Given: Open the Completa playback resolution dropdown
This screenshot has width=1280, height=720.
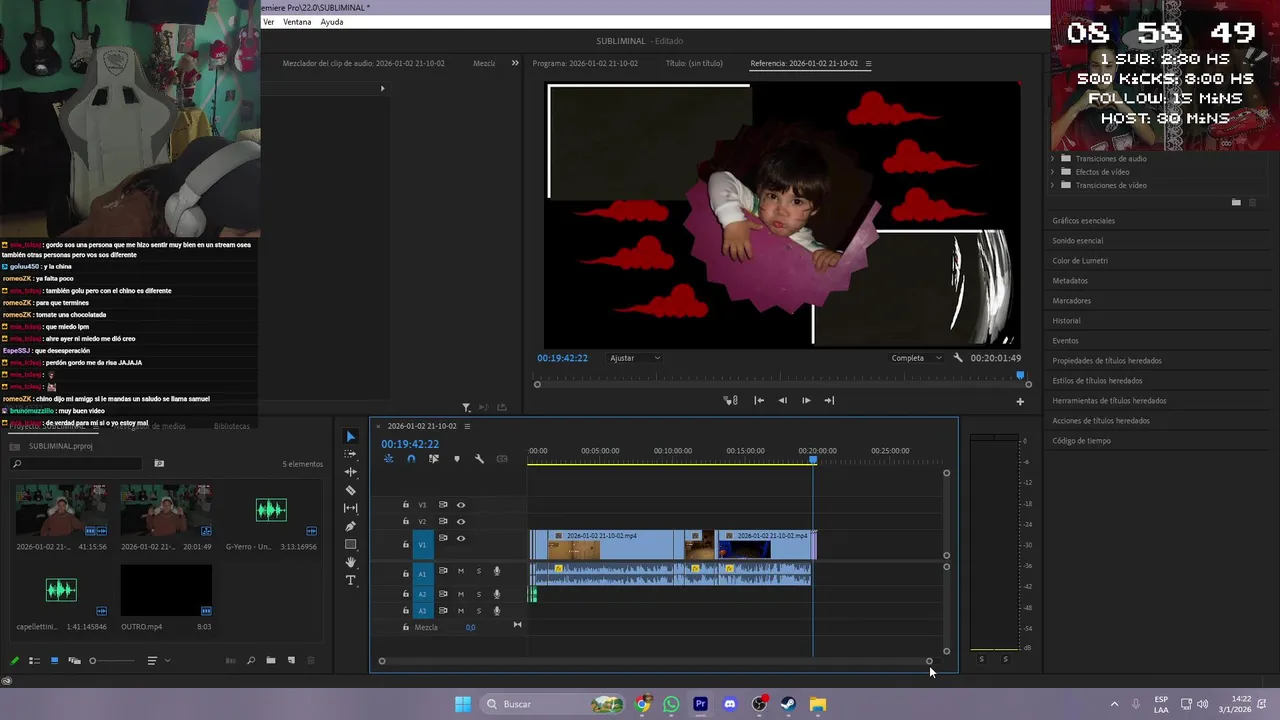Looking at the screenshot, I should pos(916,358).
